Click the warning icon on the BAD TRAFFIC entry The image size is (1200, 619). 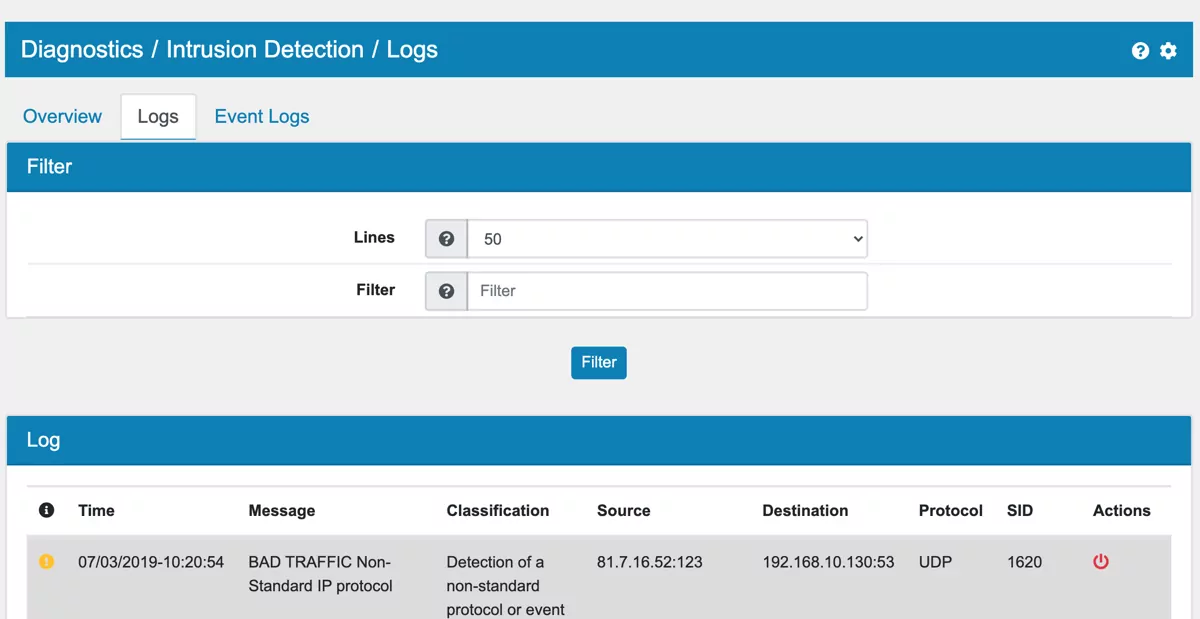click(x=46, y=561)
